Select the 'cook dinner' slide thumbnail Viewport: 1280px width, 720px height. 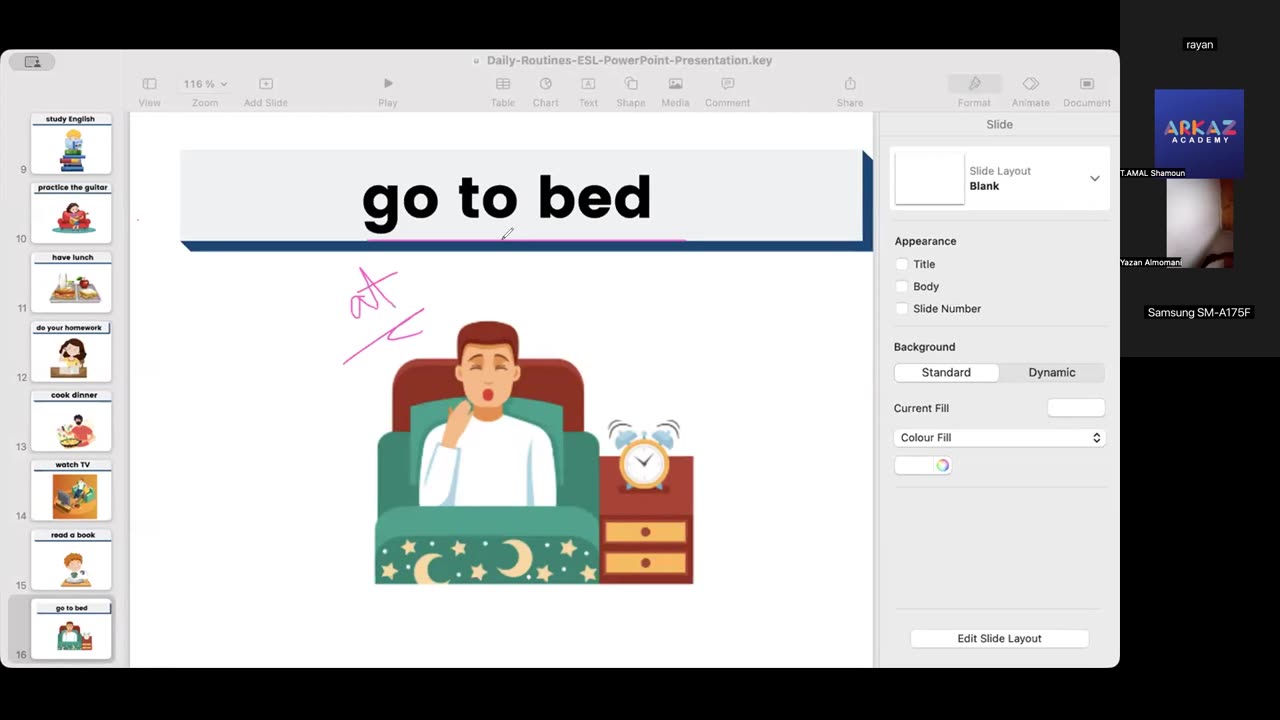click(71, 421)
